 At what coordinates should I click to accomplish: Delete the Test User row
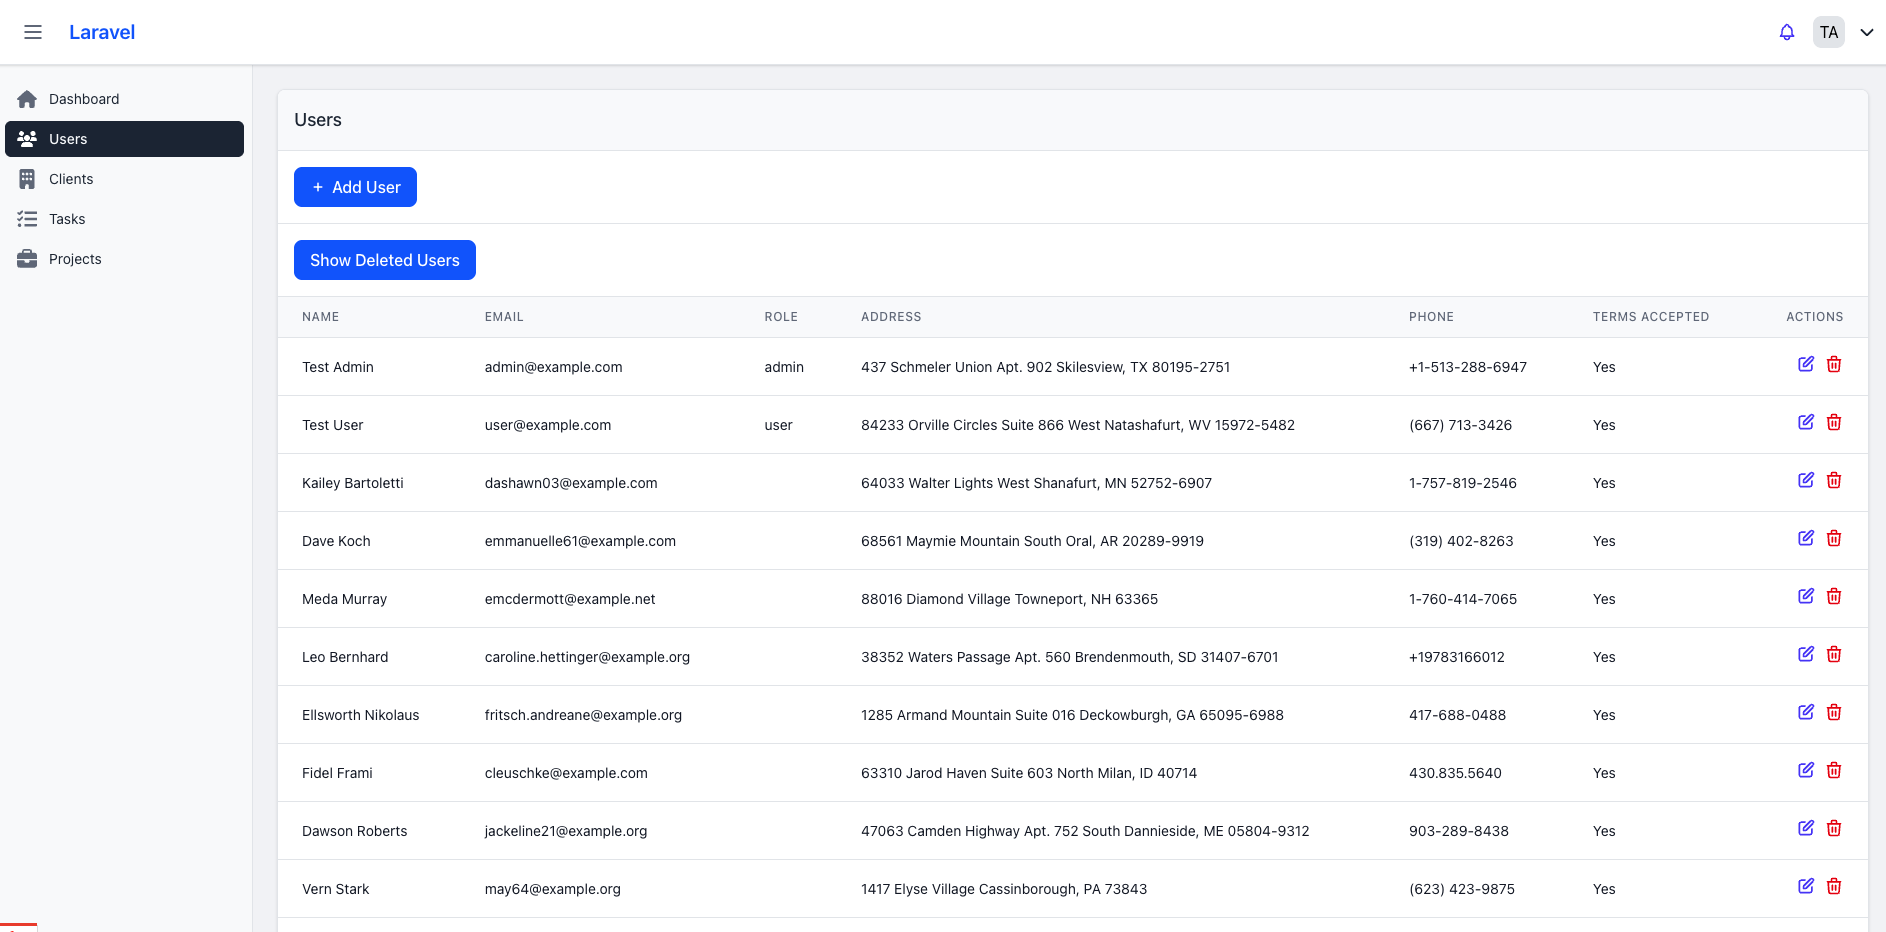pyautogui.click(x=1833, y=423)
